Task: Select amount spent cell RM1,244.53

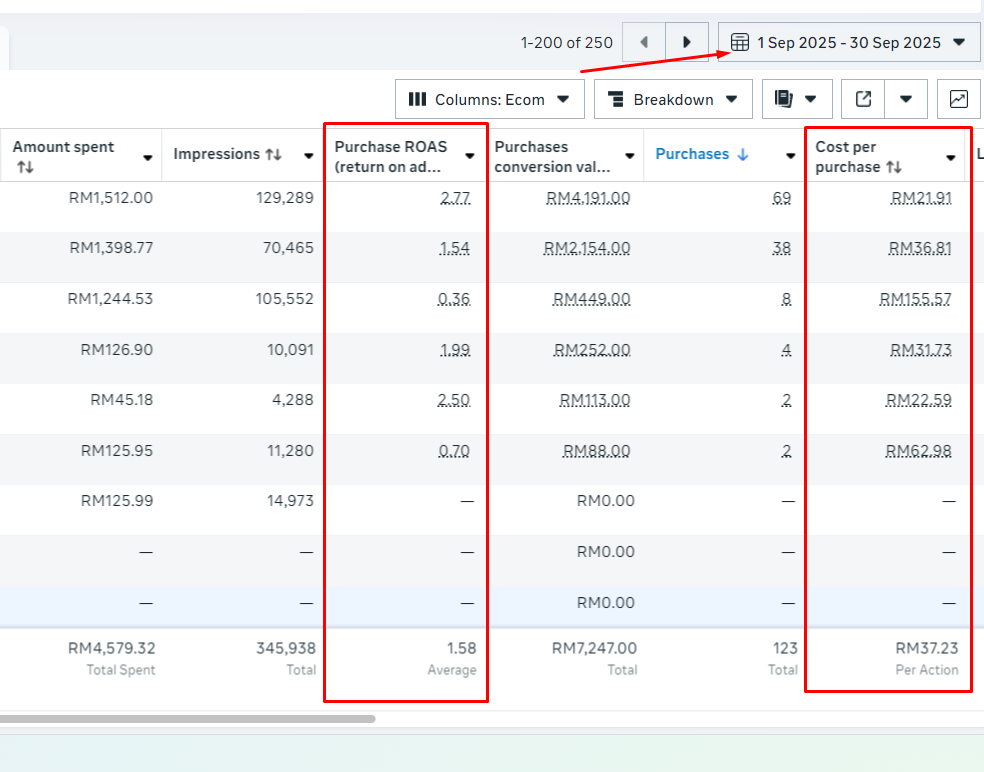Action: tap(110, 299)
